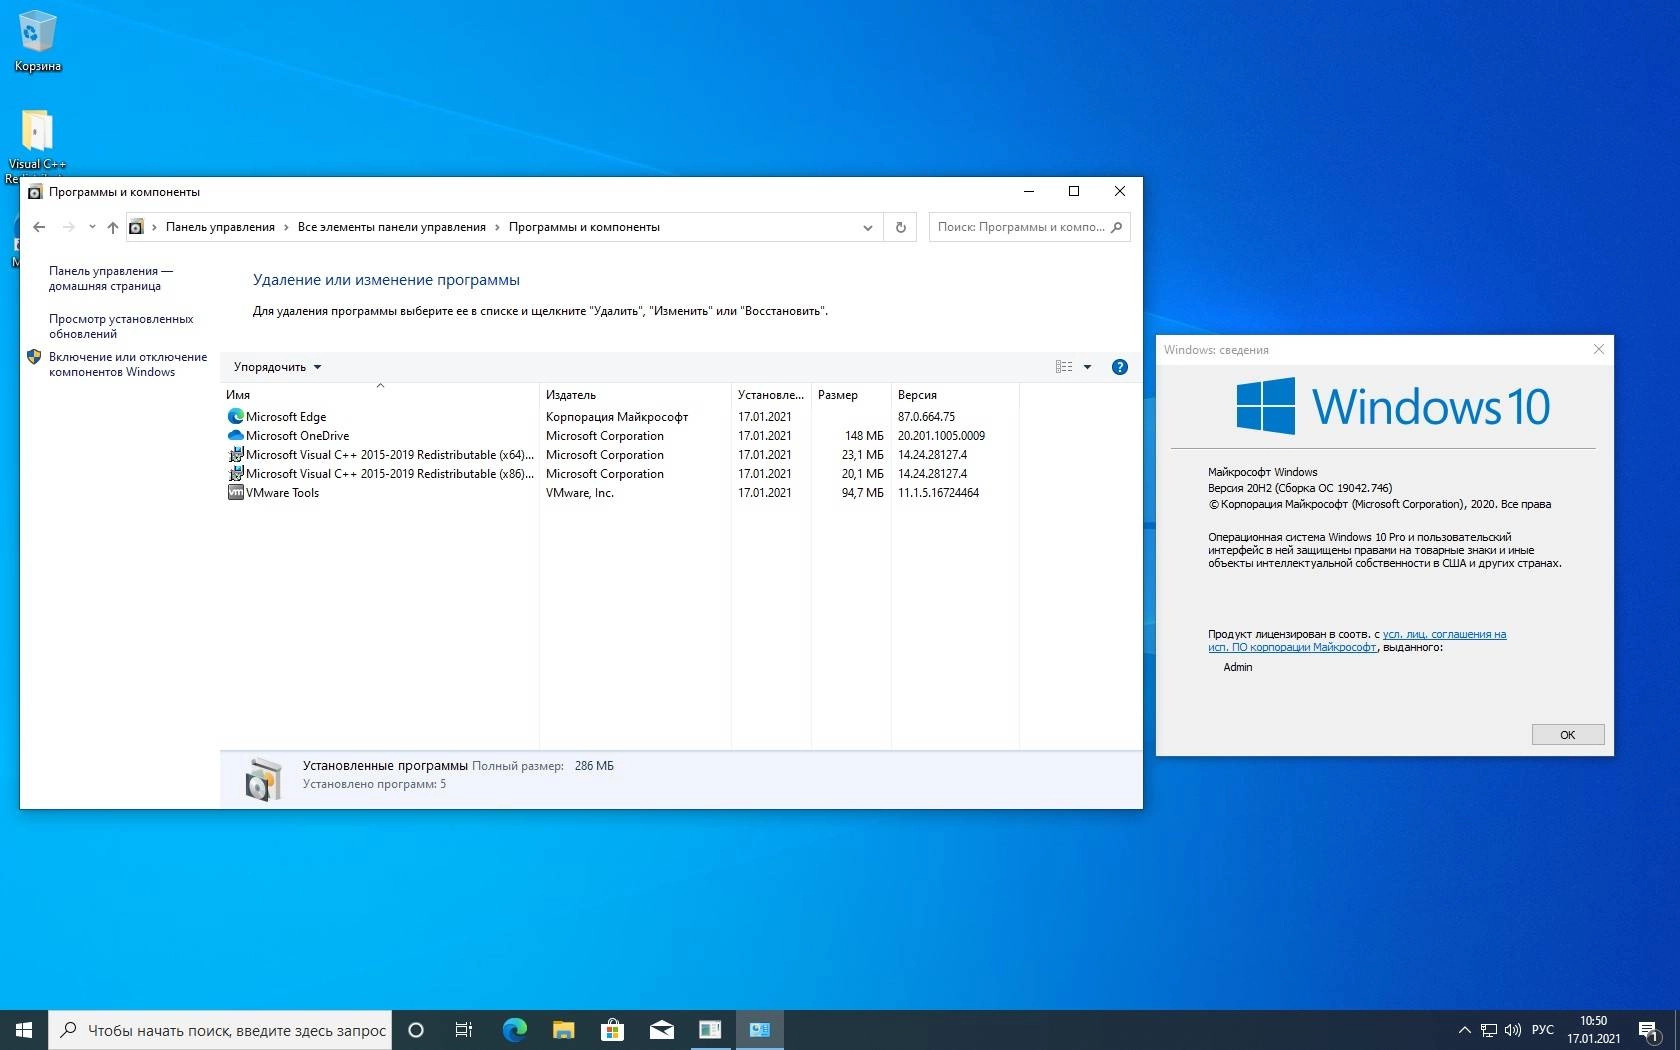Refresh the Programs and Components list
Viewport: 1680px width, 1050px height.
(900, 227)
